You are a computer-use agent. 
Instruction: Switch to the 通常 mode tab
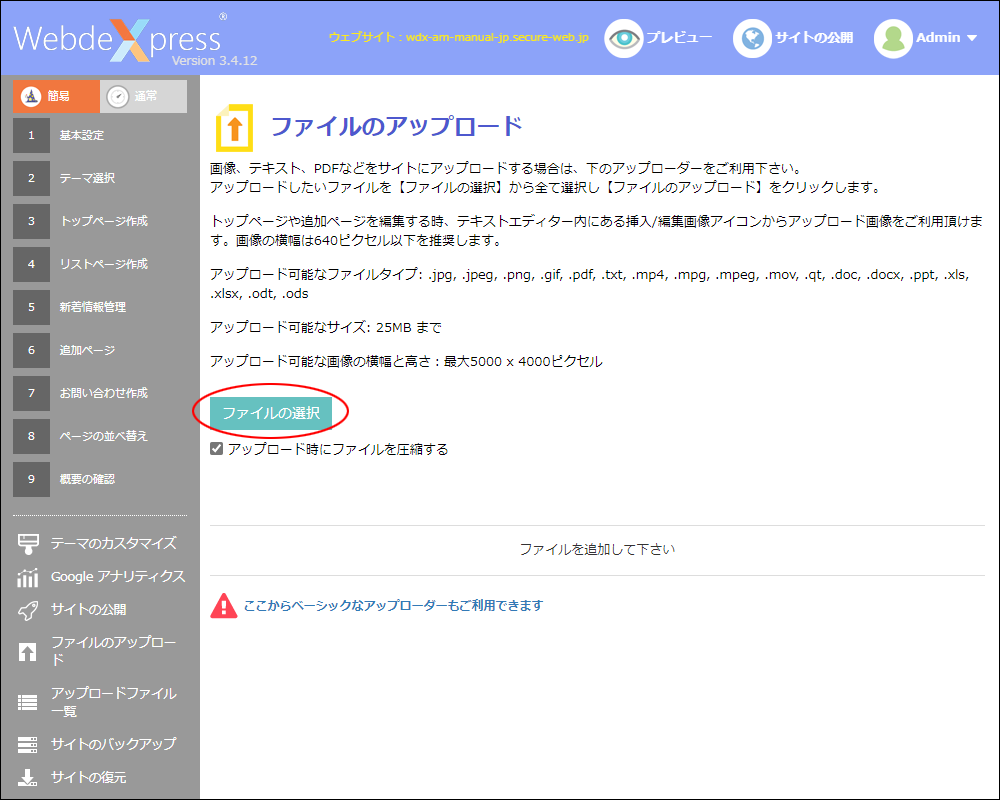point(143,96)
